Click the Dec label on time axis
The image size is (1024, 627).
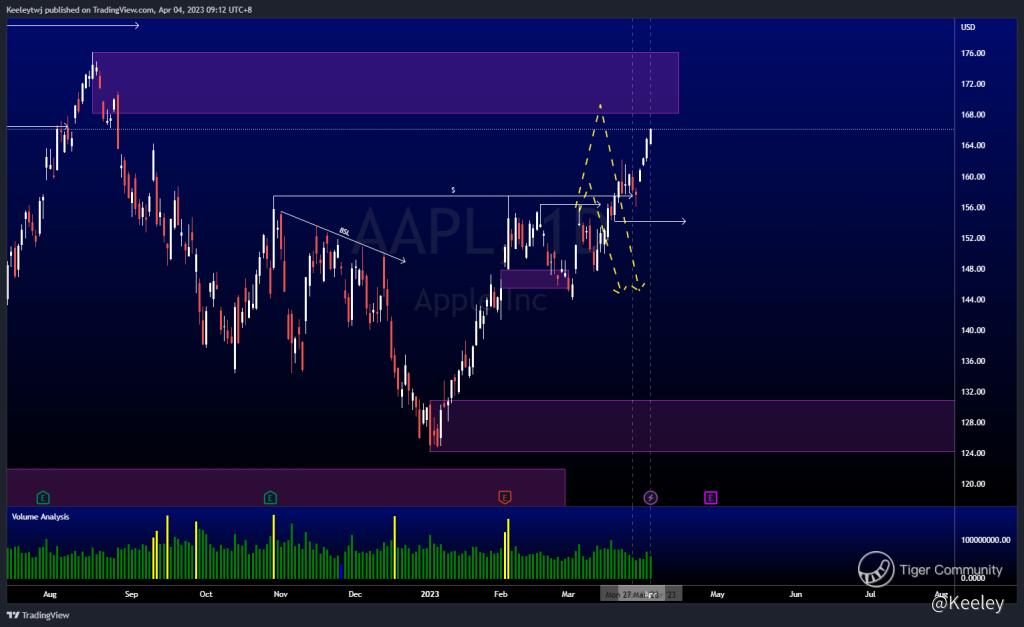pos(355,594)
